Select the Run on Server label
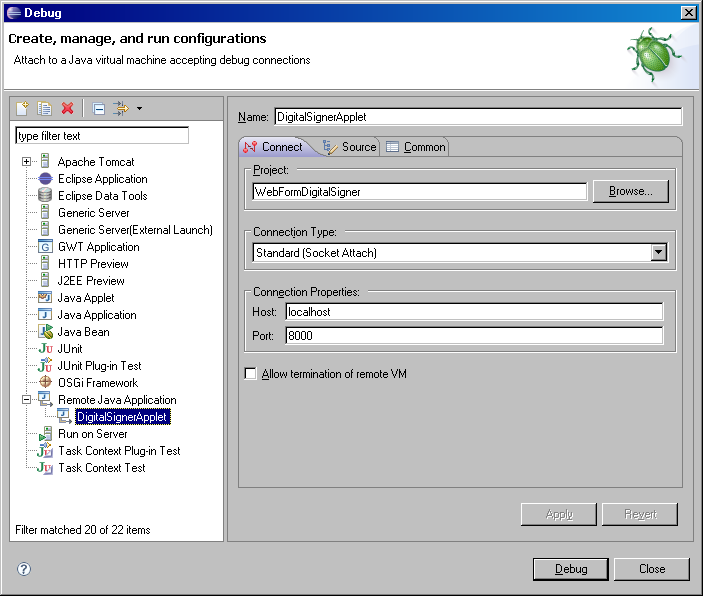This screenshot has width=703, height=596. click(x=93, y=434)
